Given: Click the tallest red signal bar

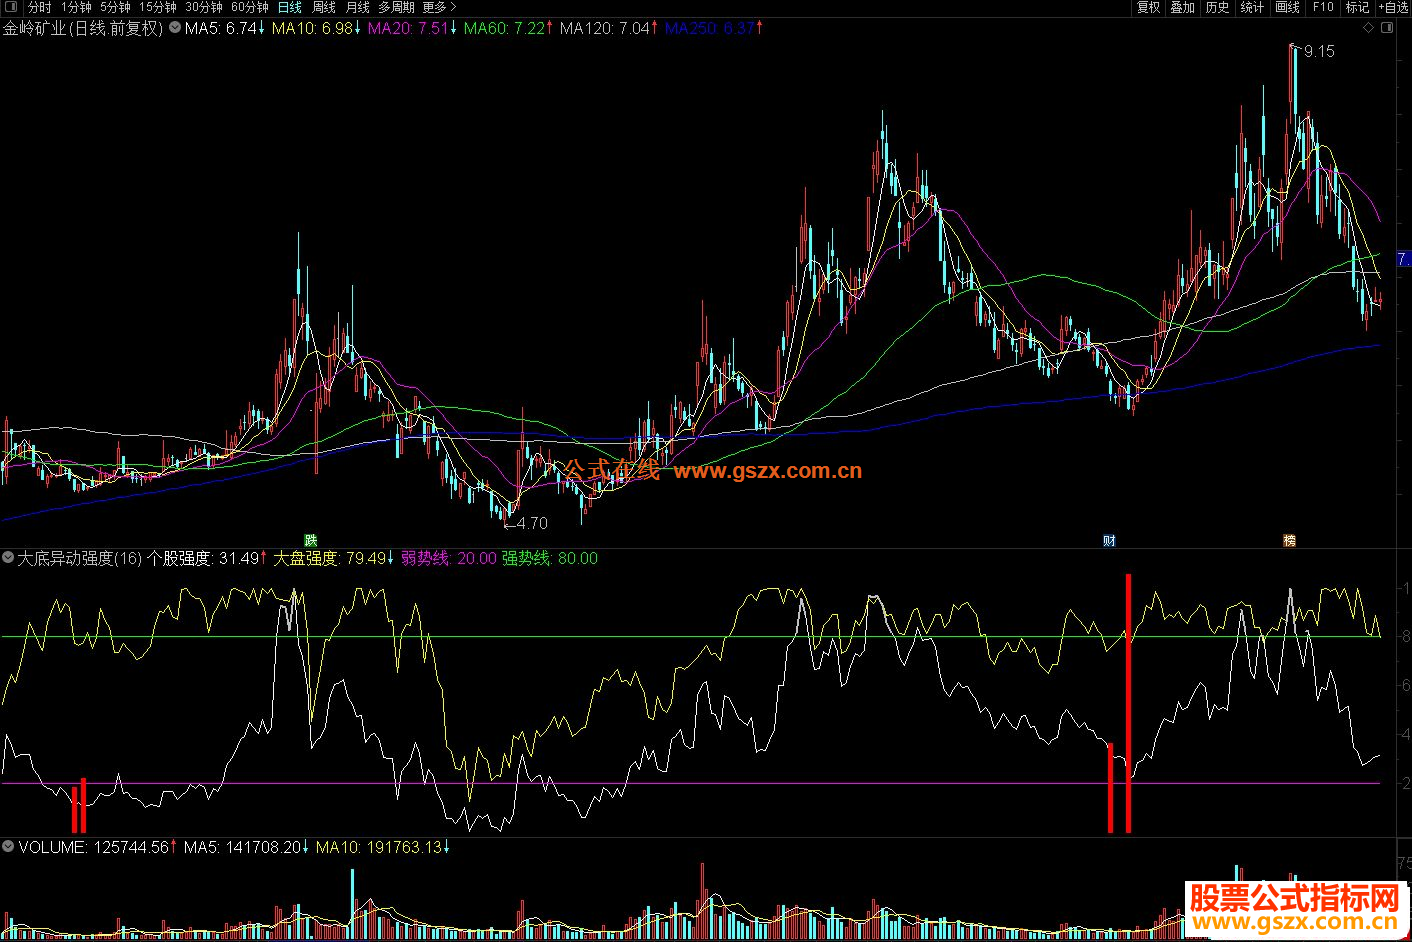Looking at the screenshot, I should [x=1128, y=703].
